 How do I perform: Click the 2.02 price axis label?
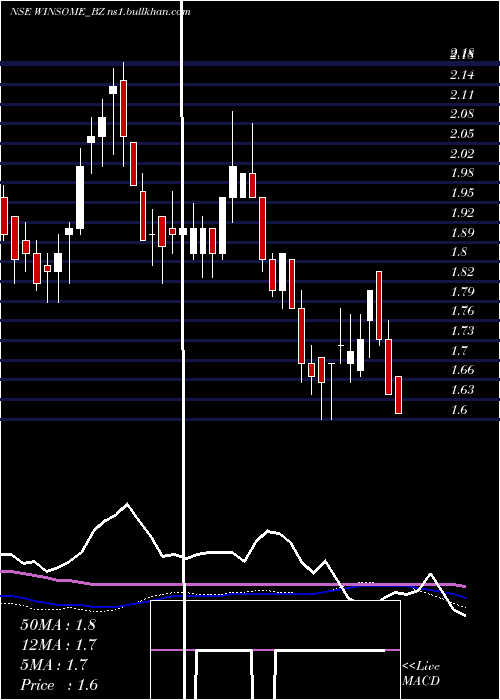click(x=462, y=154)
